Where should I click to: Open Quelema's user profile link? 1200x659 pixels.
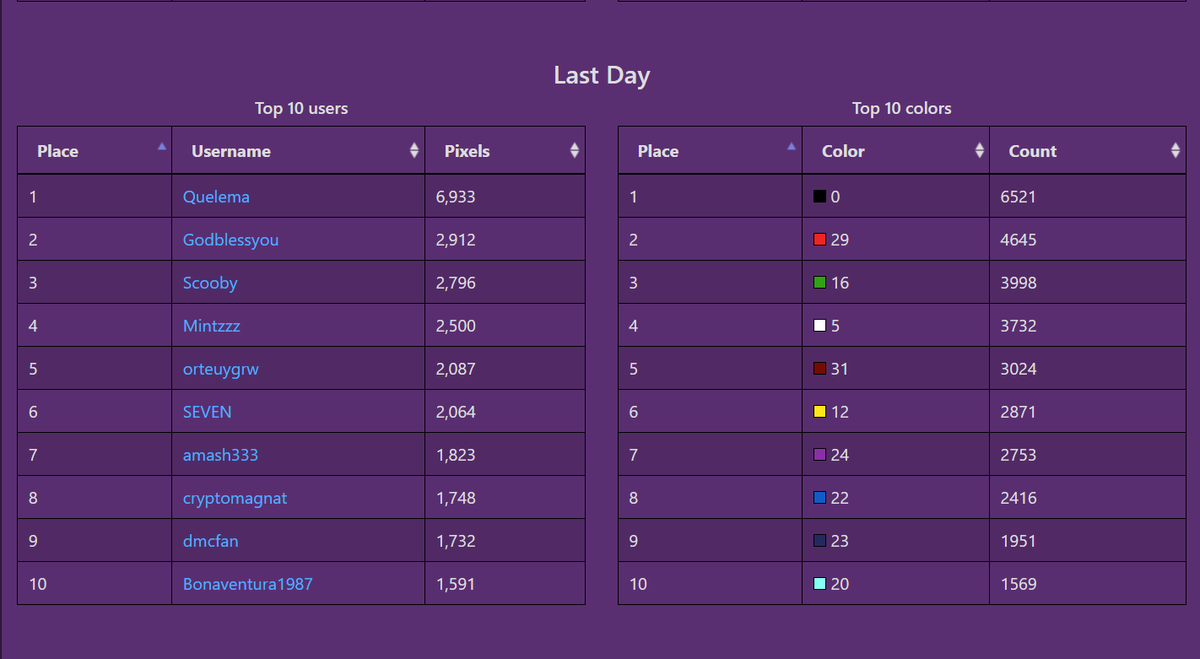pyautogui.click(x=216, y=197)
